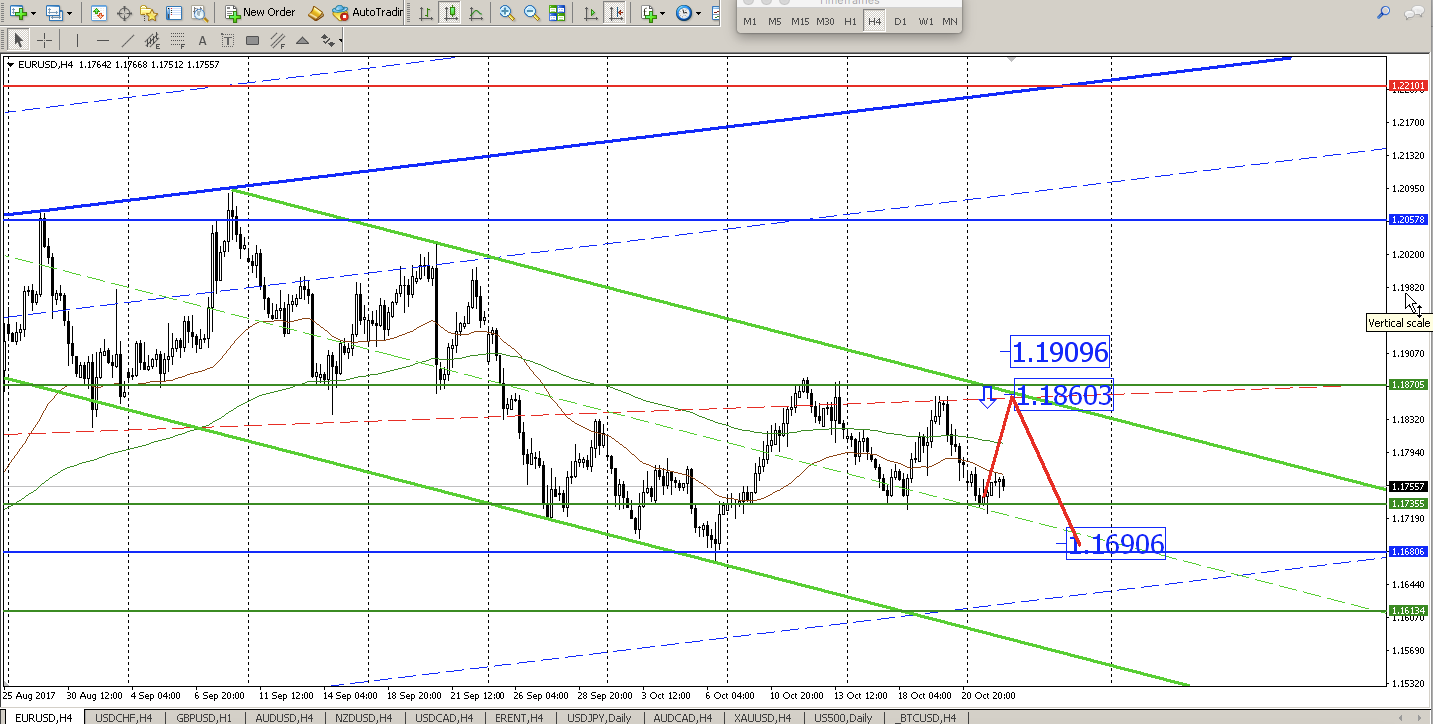
Task: Select the MN timeframe
Action: tap(950, 21)
